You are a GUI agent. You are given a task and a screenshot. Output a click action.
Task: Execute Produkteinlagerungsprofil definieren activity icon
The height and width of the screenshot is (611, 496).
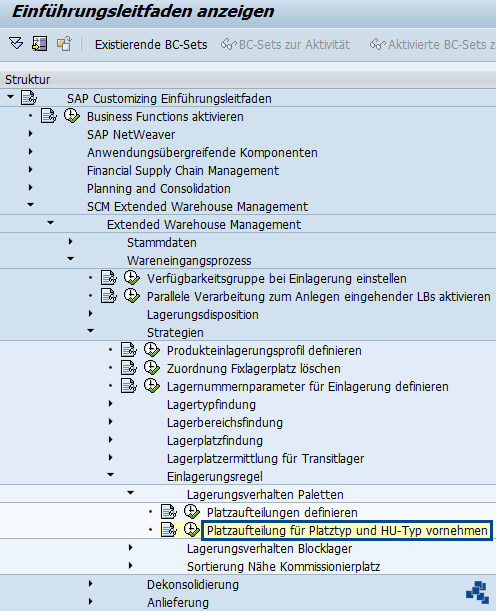[x=152, y=350]
